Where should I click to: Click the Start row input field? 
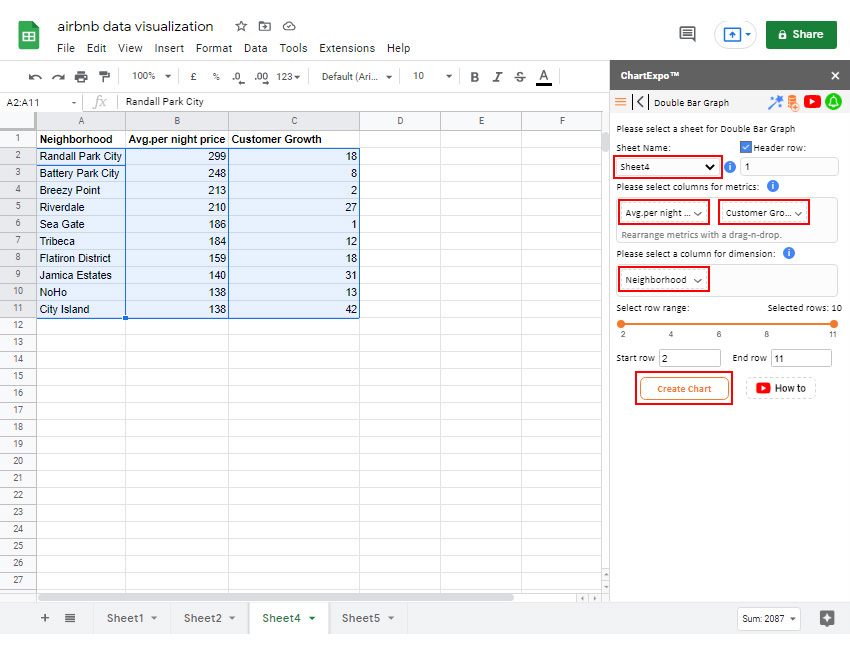pyautogui.click(x=690, y=358)
